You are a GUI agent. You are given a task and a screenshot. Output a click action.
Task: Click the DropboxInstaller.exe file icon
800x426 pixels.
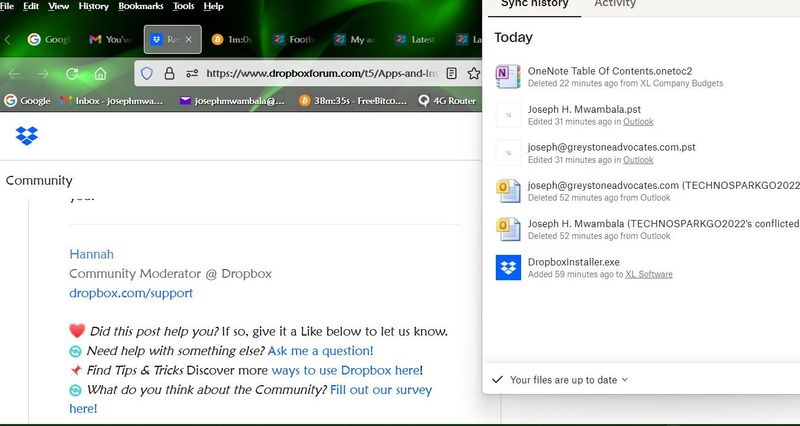[x=508, y=268]
